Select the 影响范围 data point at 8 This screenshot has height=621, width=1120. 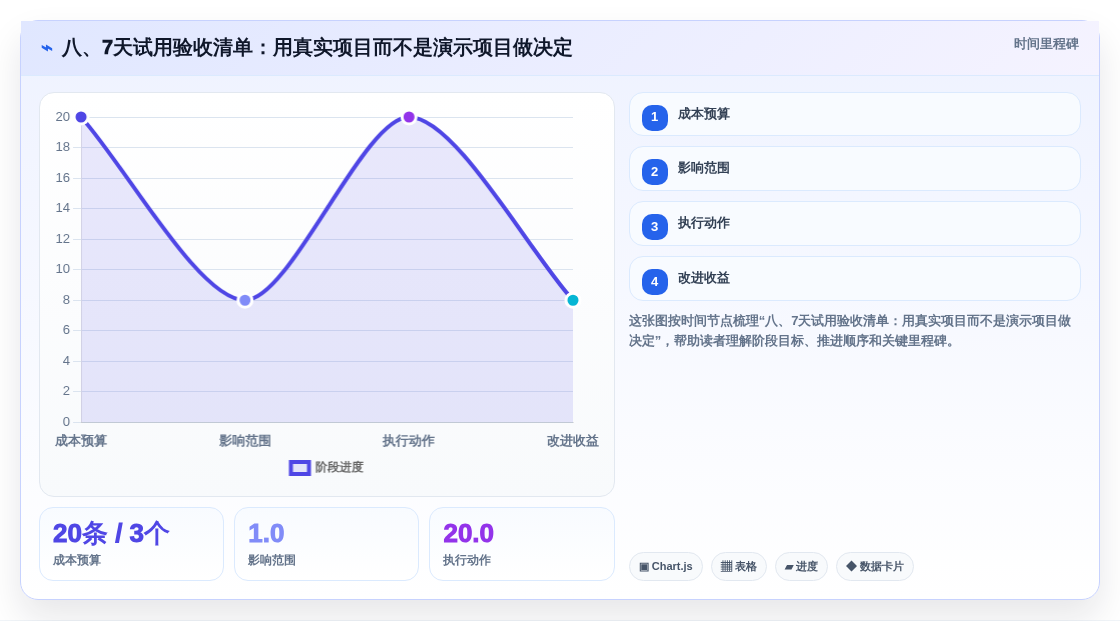point(245,300)
